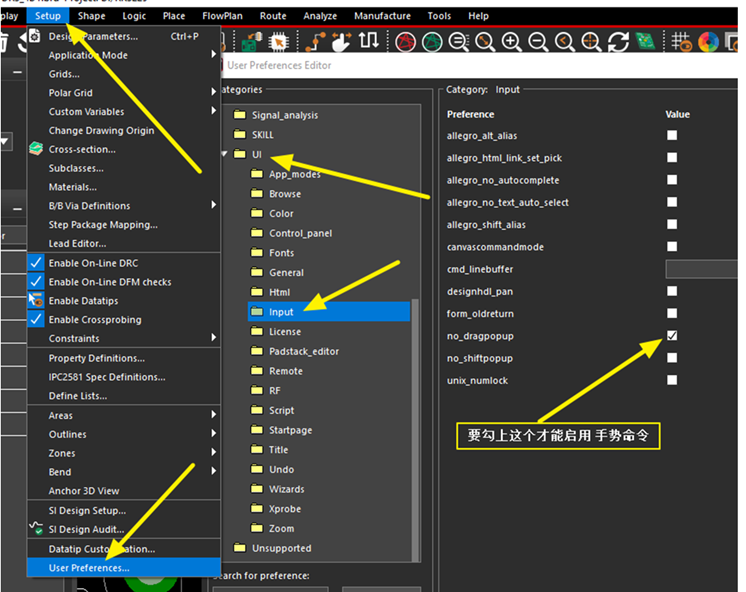
Task: Activate the add connect routing tool
Action: pyautogui.click(x=315, y=42)
